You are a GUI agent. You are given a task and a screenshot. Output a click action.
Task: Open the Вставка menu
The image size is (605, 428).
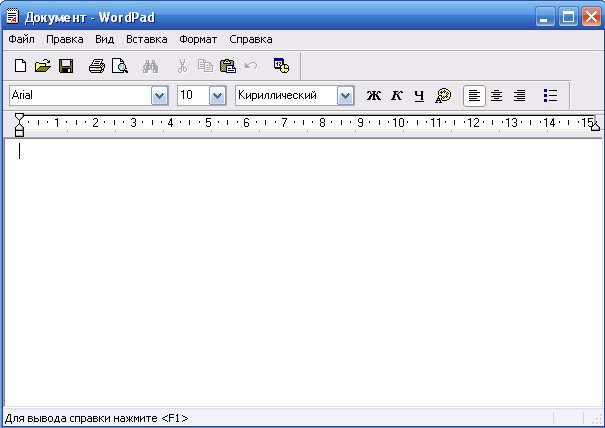[147, 39]
